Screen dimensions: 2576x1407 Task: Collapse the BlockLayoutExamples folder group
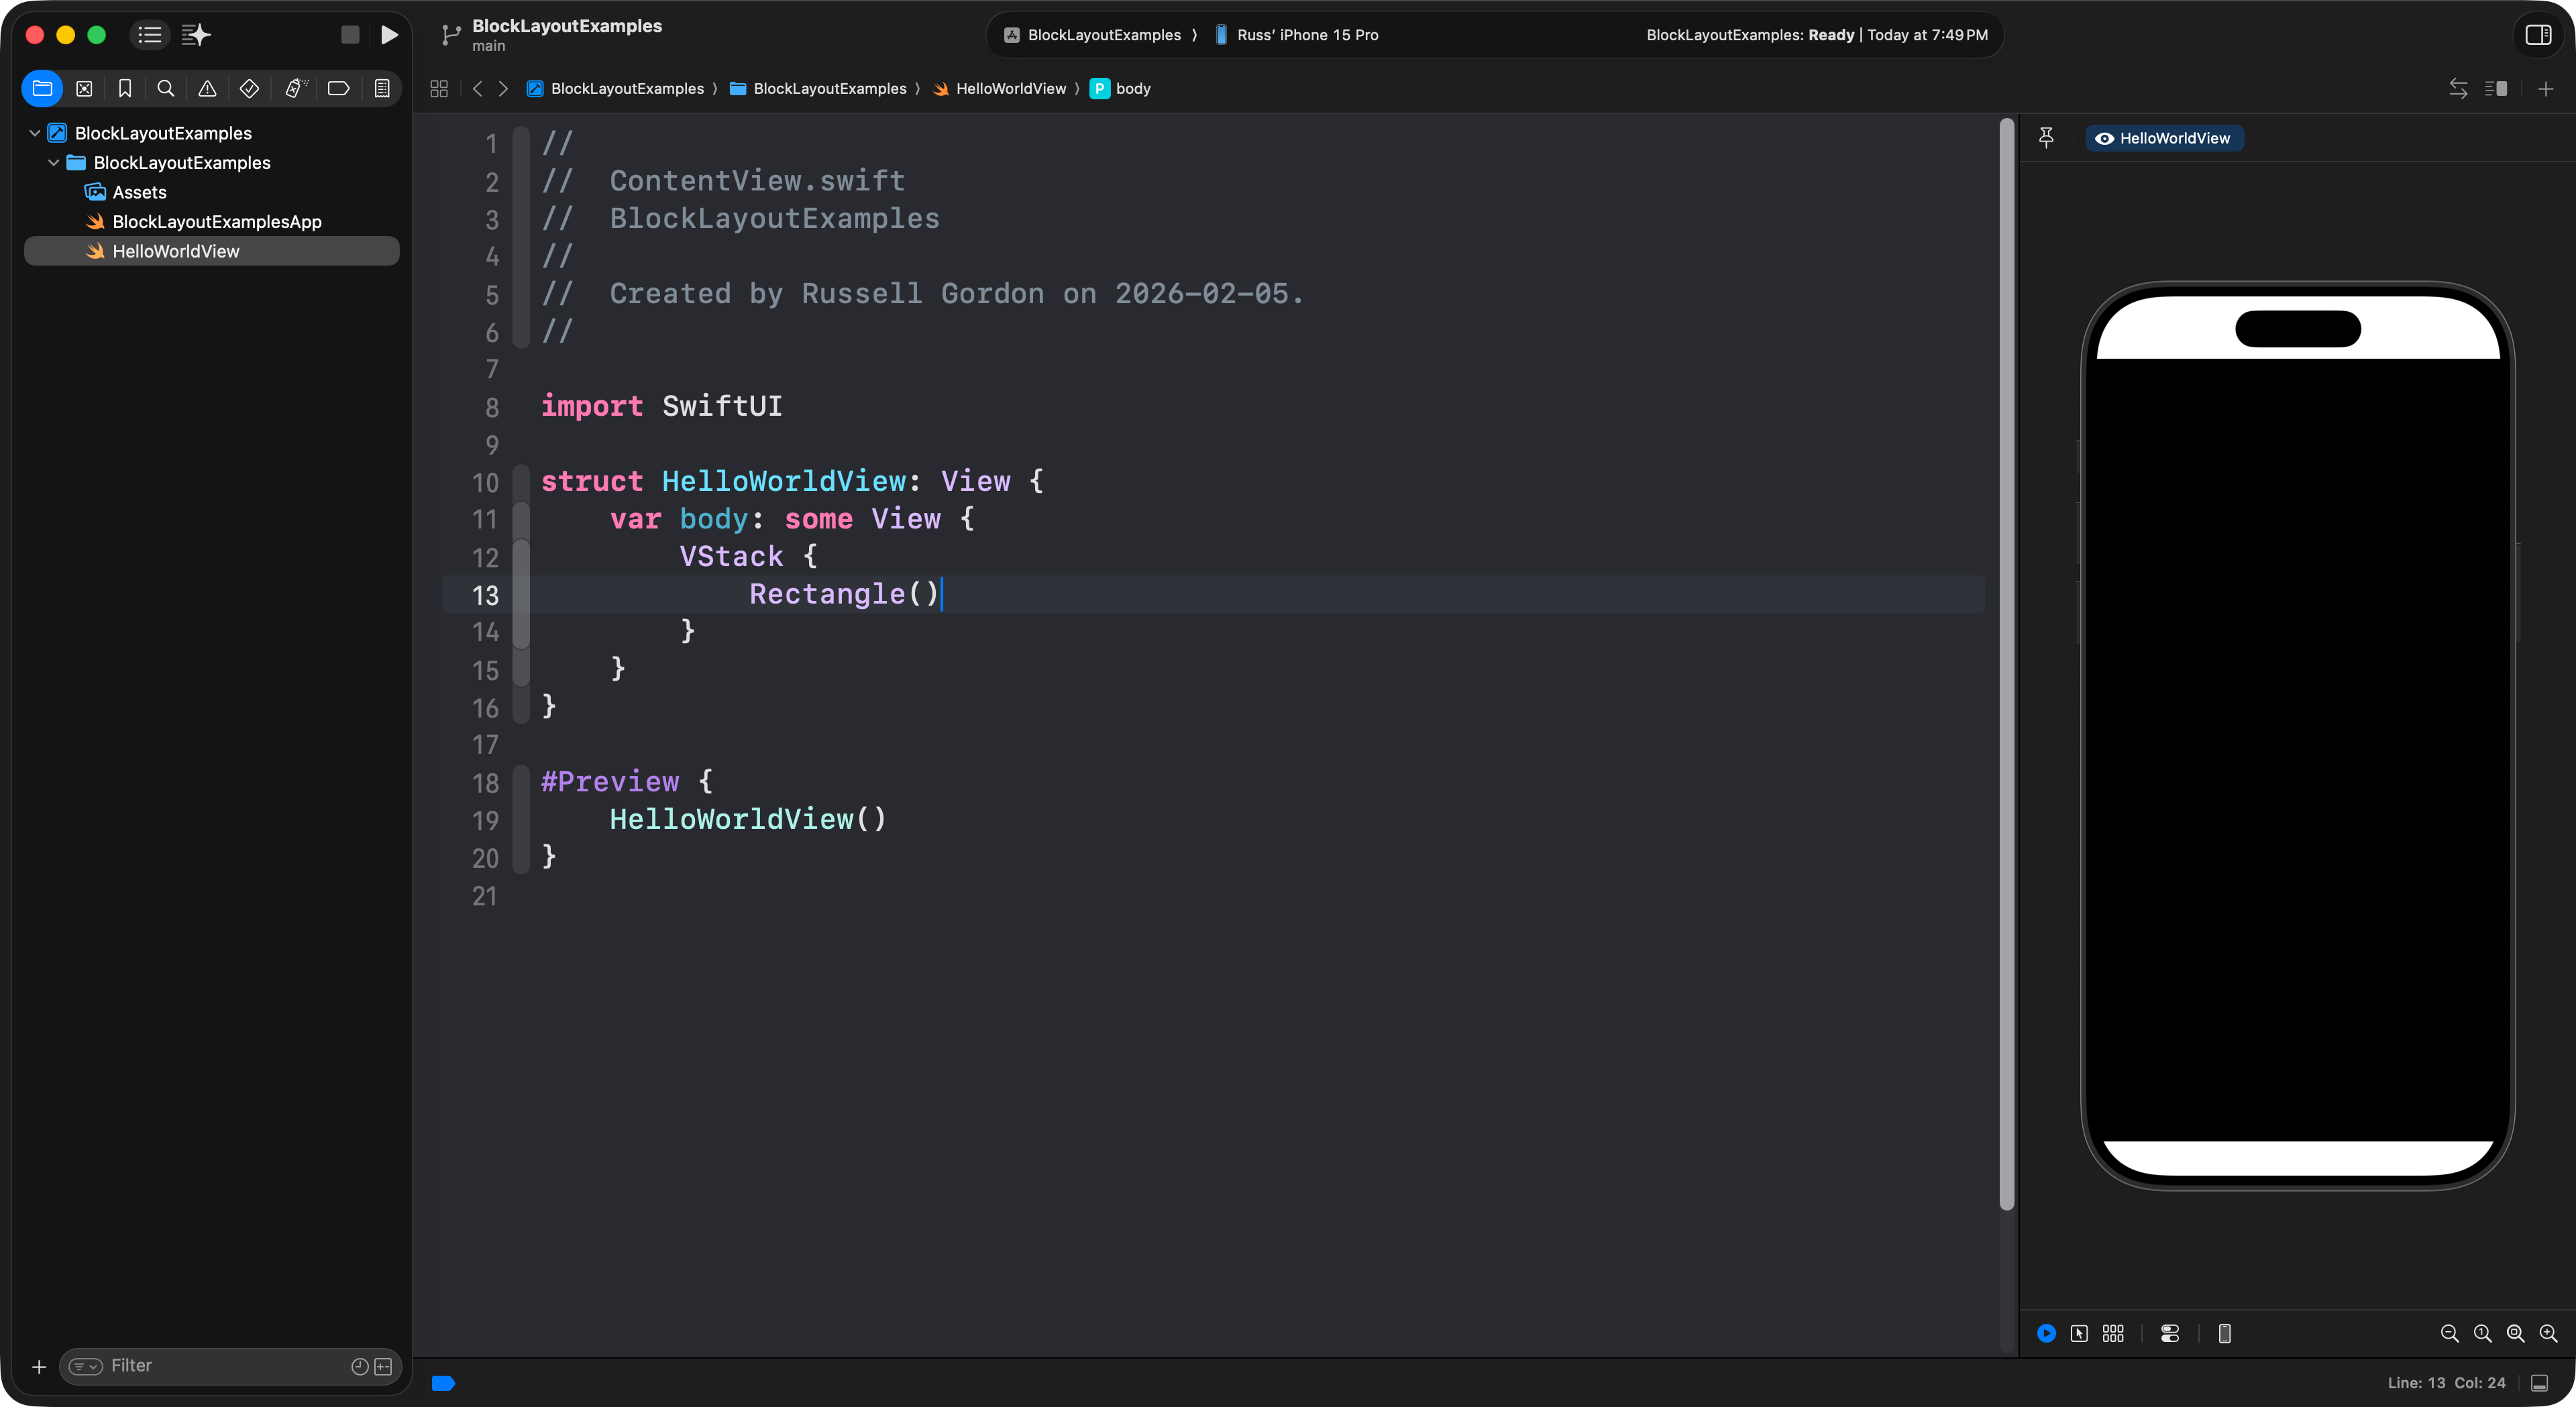[x=54, y=162]
